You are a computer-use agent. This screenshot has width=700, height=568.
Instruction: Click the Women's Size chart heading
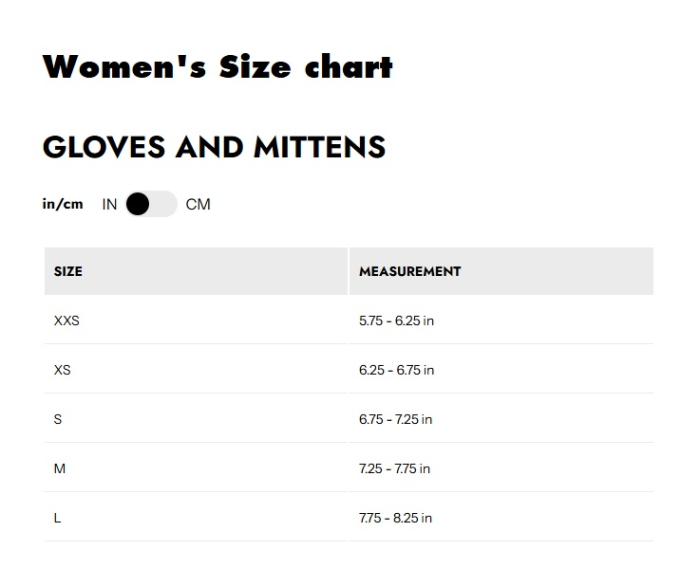(x=217, y=67)
